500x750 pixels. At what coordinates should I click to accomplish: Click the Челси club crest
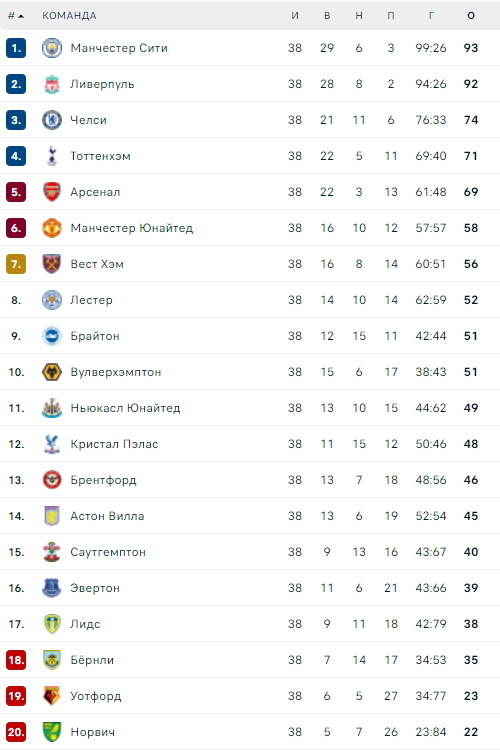pos(52,120)
